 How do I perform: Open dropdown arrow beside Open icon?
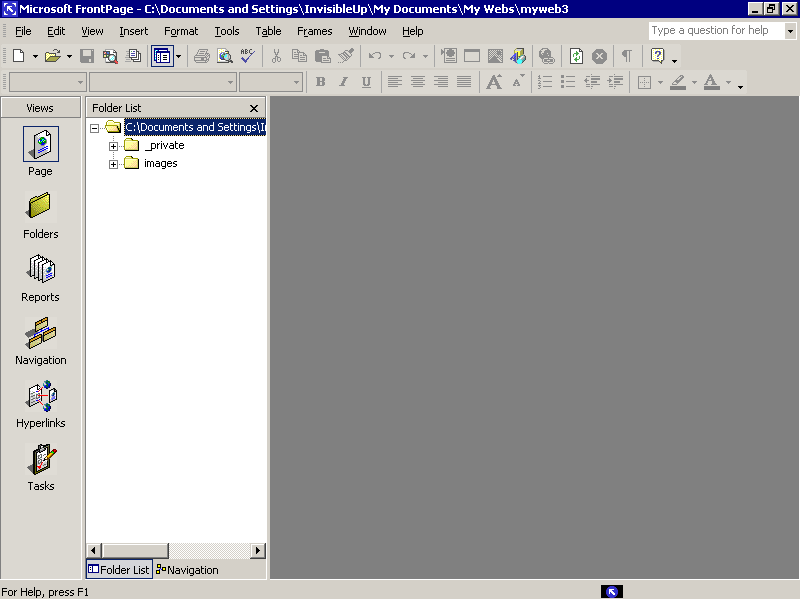pos(69,56)
